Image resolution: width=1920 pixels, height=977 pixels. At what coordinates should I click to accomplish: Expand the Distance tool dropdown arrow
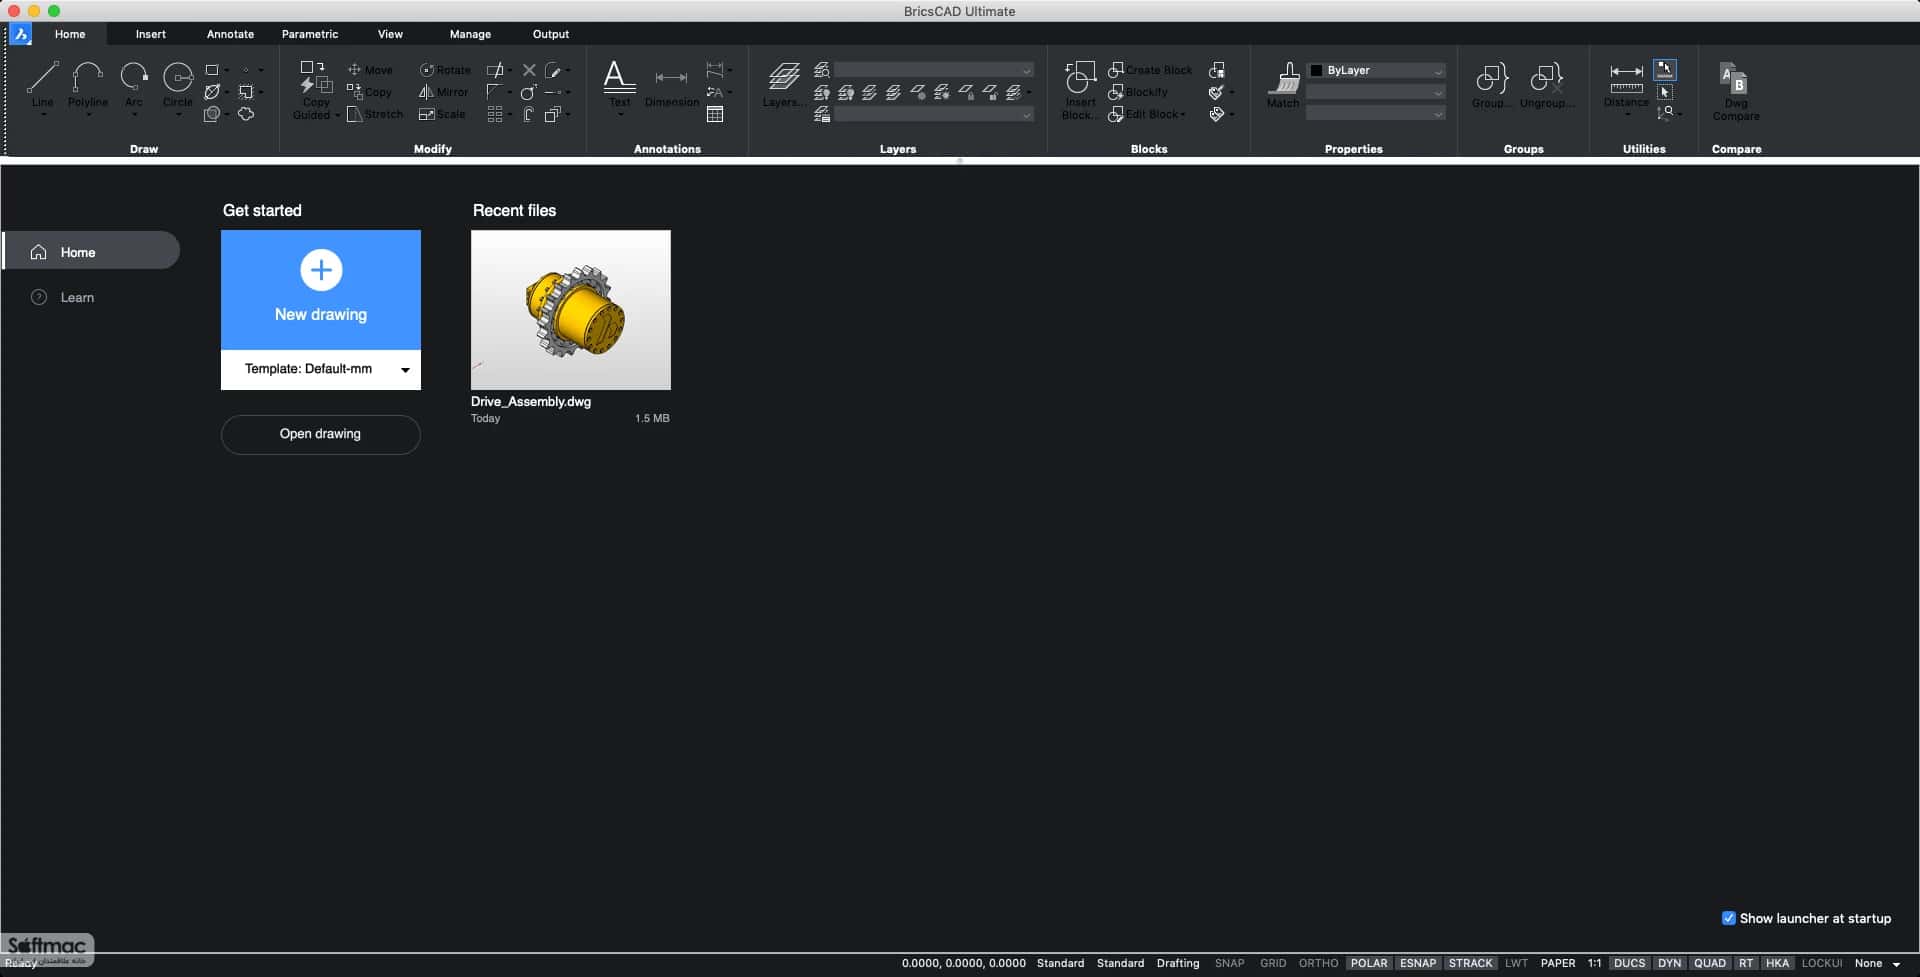1627,115
